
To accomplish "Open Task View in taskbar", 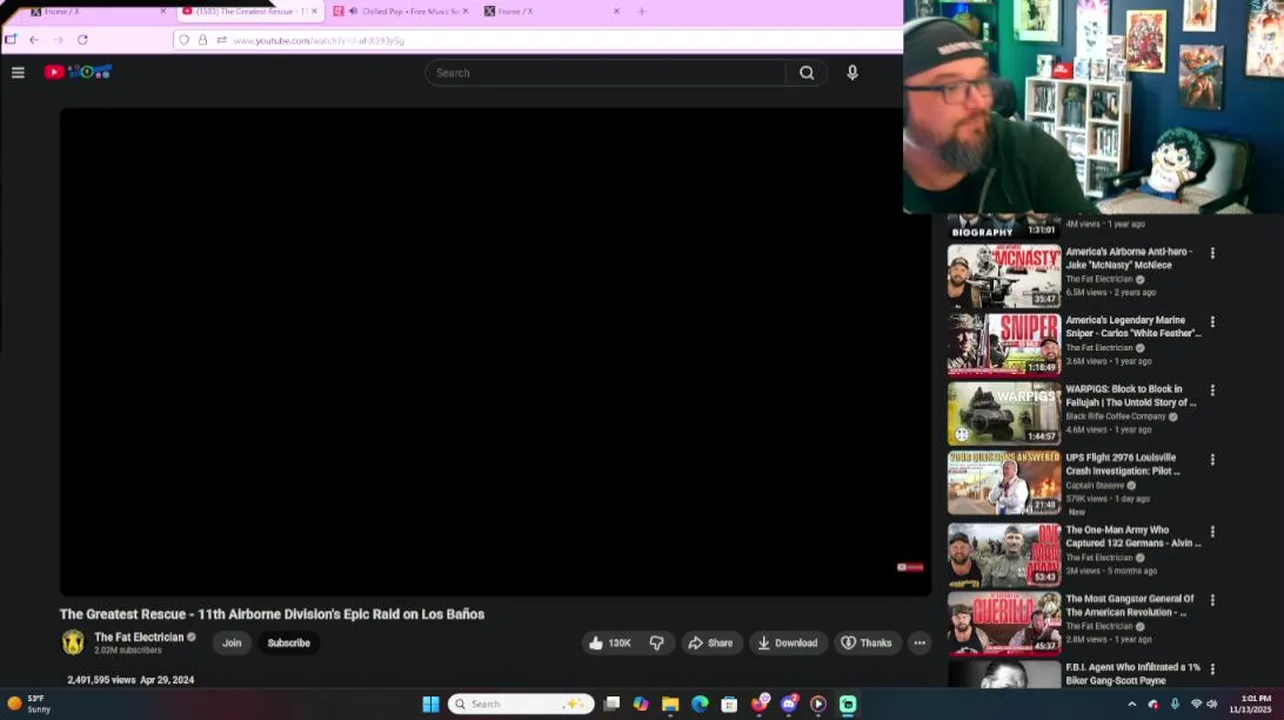I will point(612,704).
